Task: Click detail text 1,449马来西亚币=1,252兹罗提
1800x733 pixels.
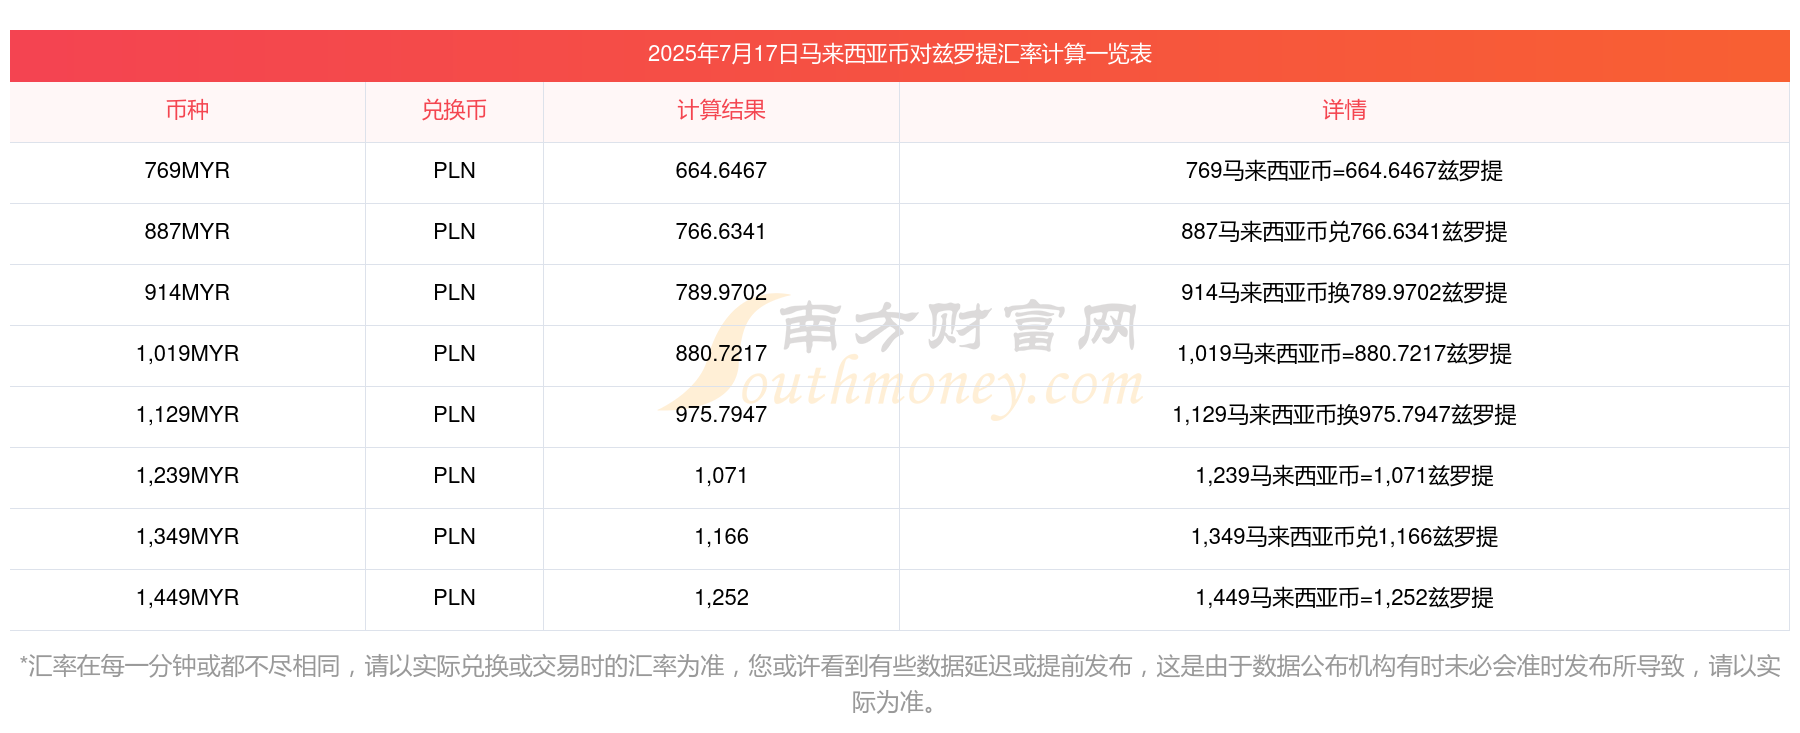Action: click(x=1344, y=598)
